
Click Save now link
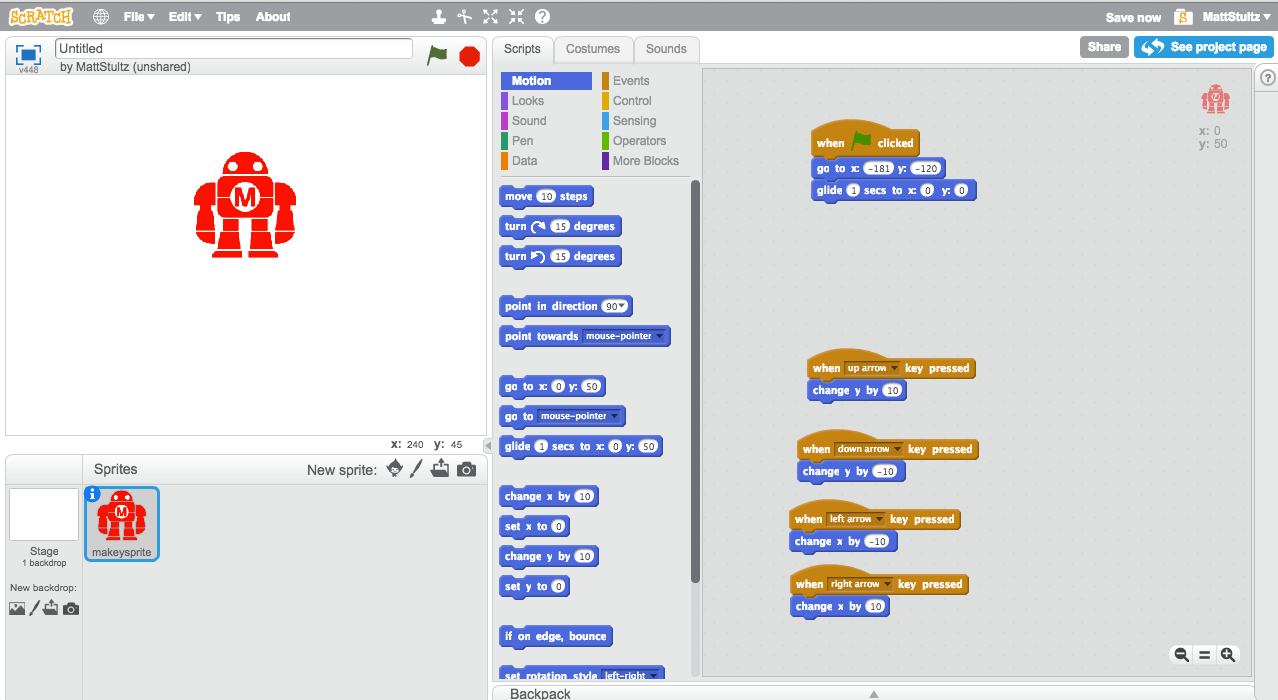click(x=1133, y=17)
